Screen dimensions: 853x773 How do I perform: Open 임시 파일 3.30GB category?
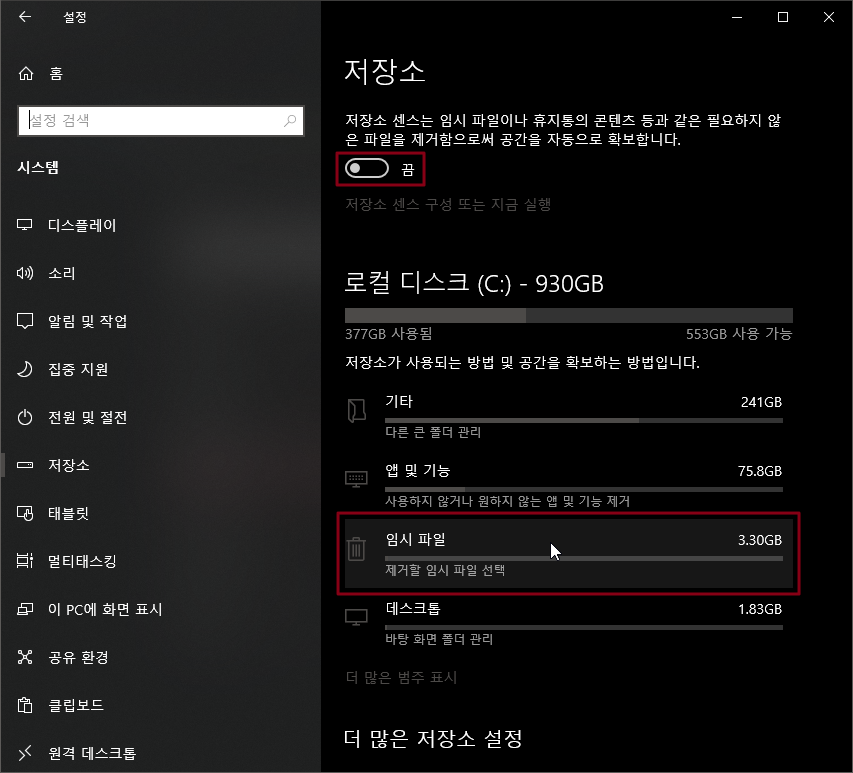pyautogui.click(x=568, y=554)
